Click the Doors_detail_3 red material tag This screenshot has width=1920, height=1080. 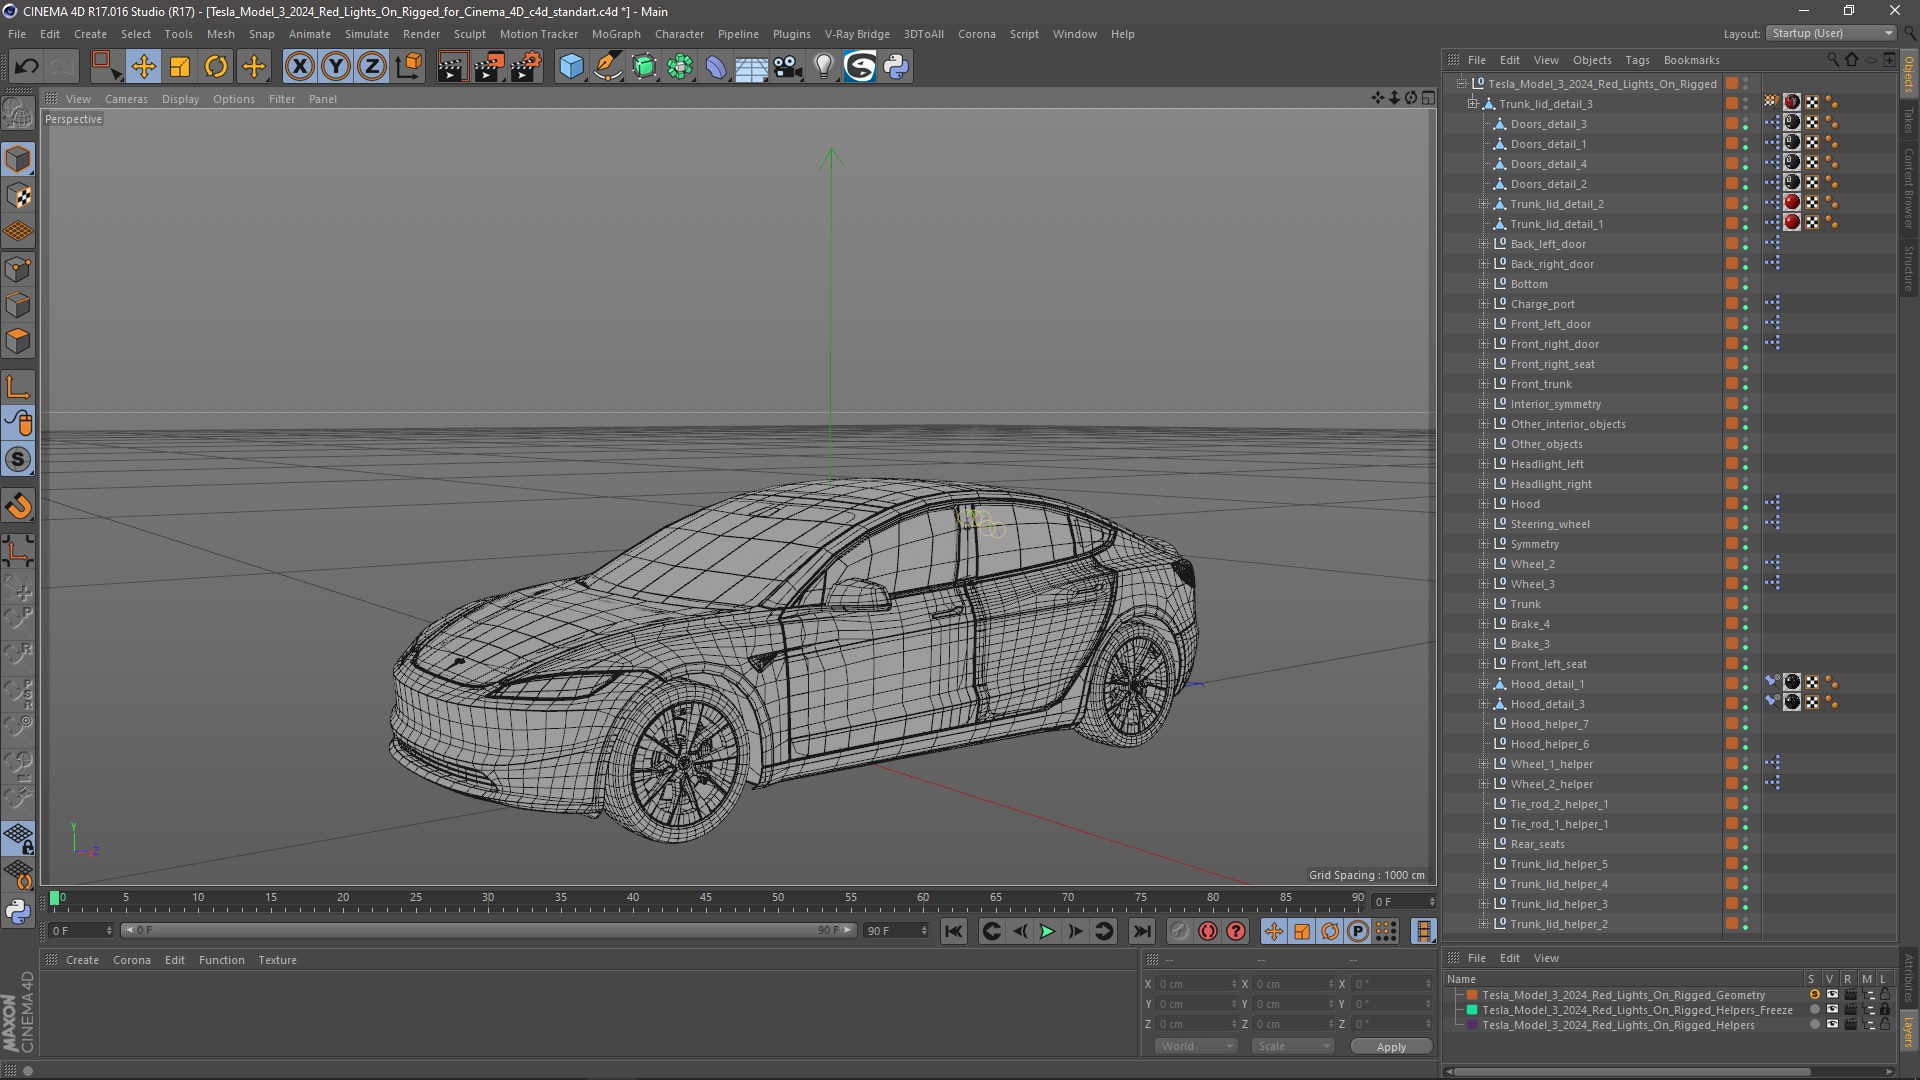pos(1792,123)
